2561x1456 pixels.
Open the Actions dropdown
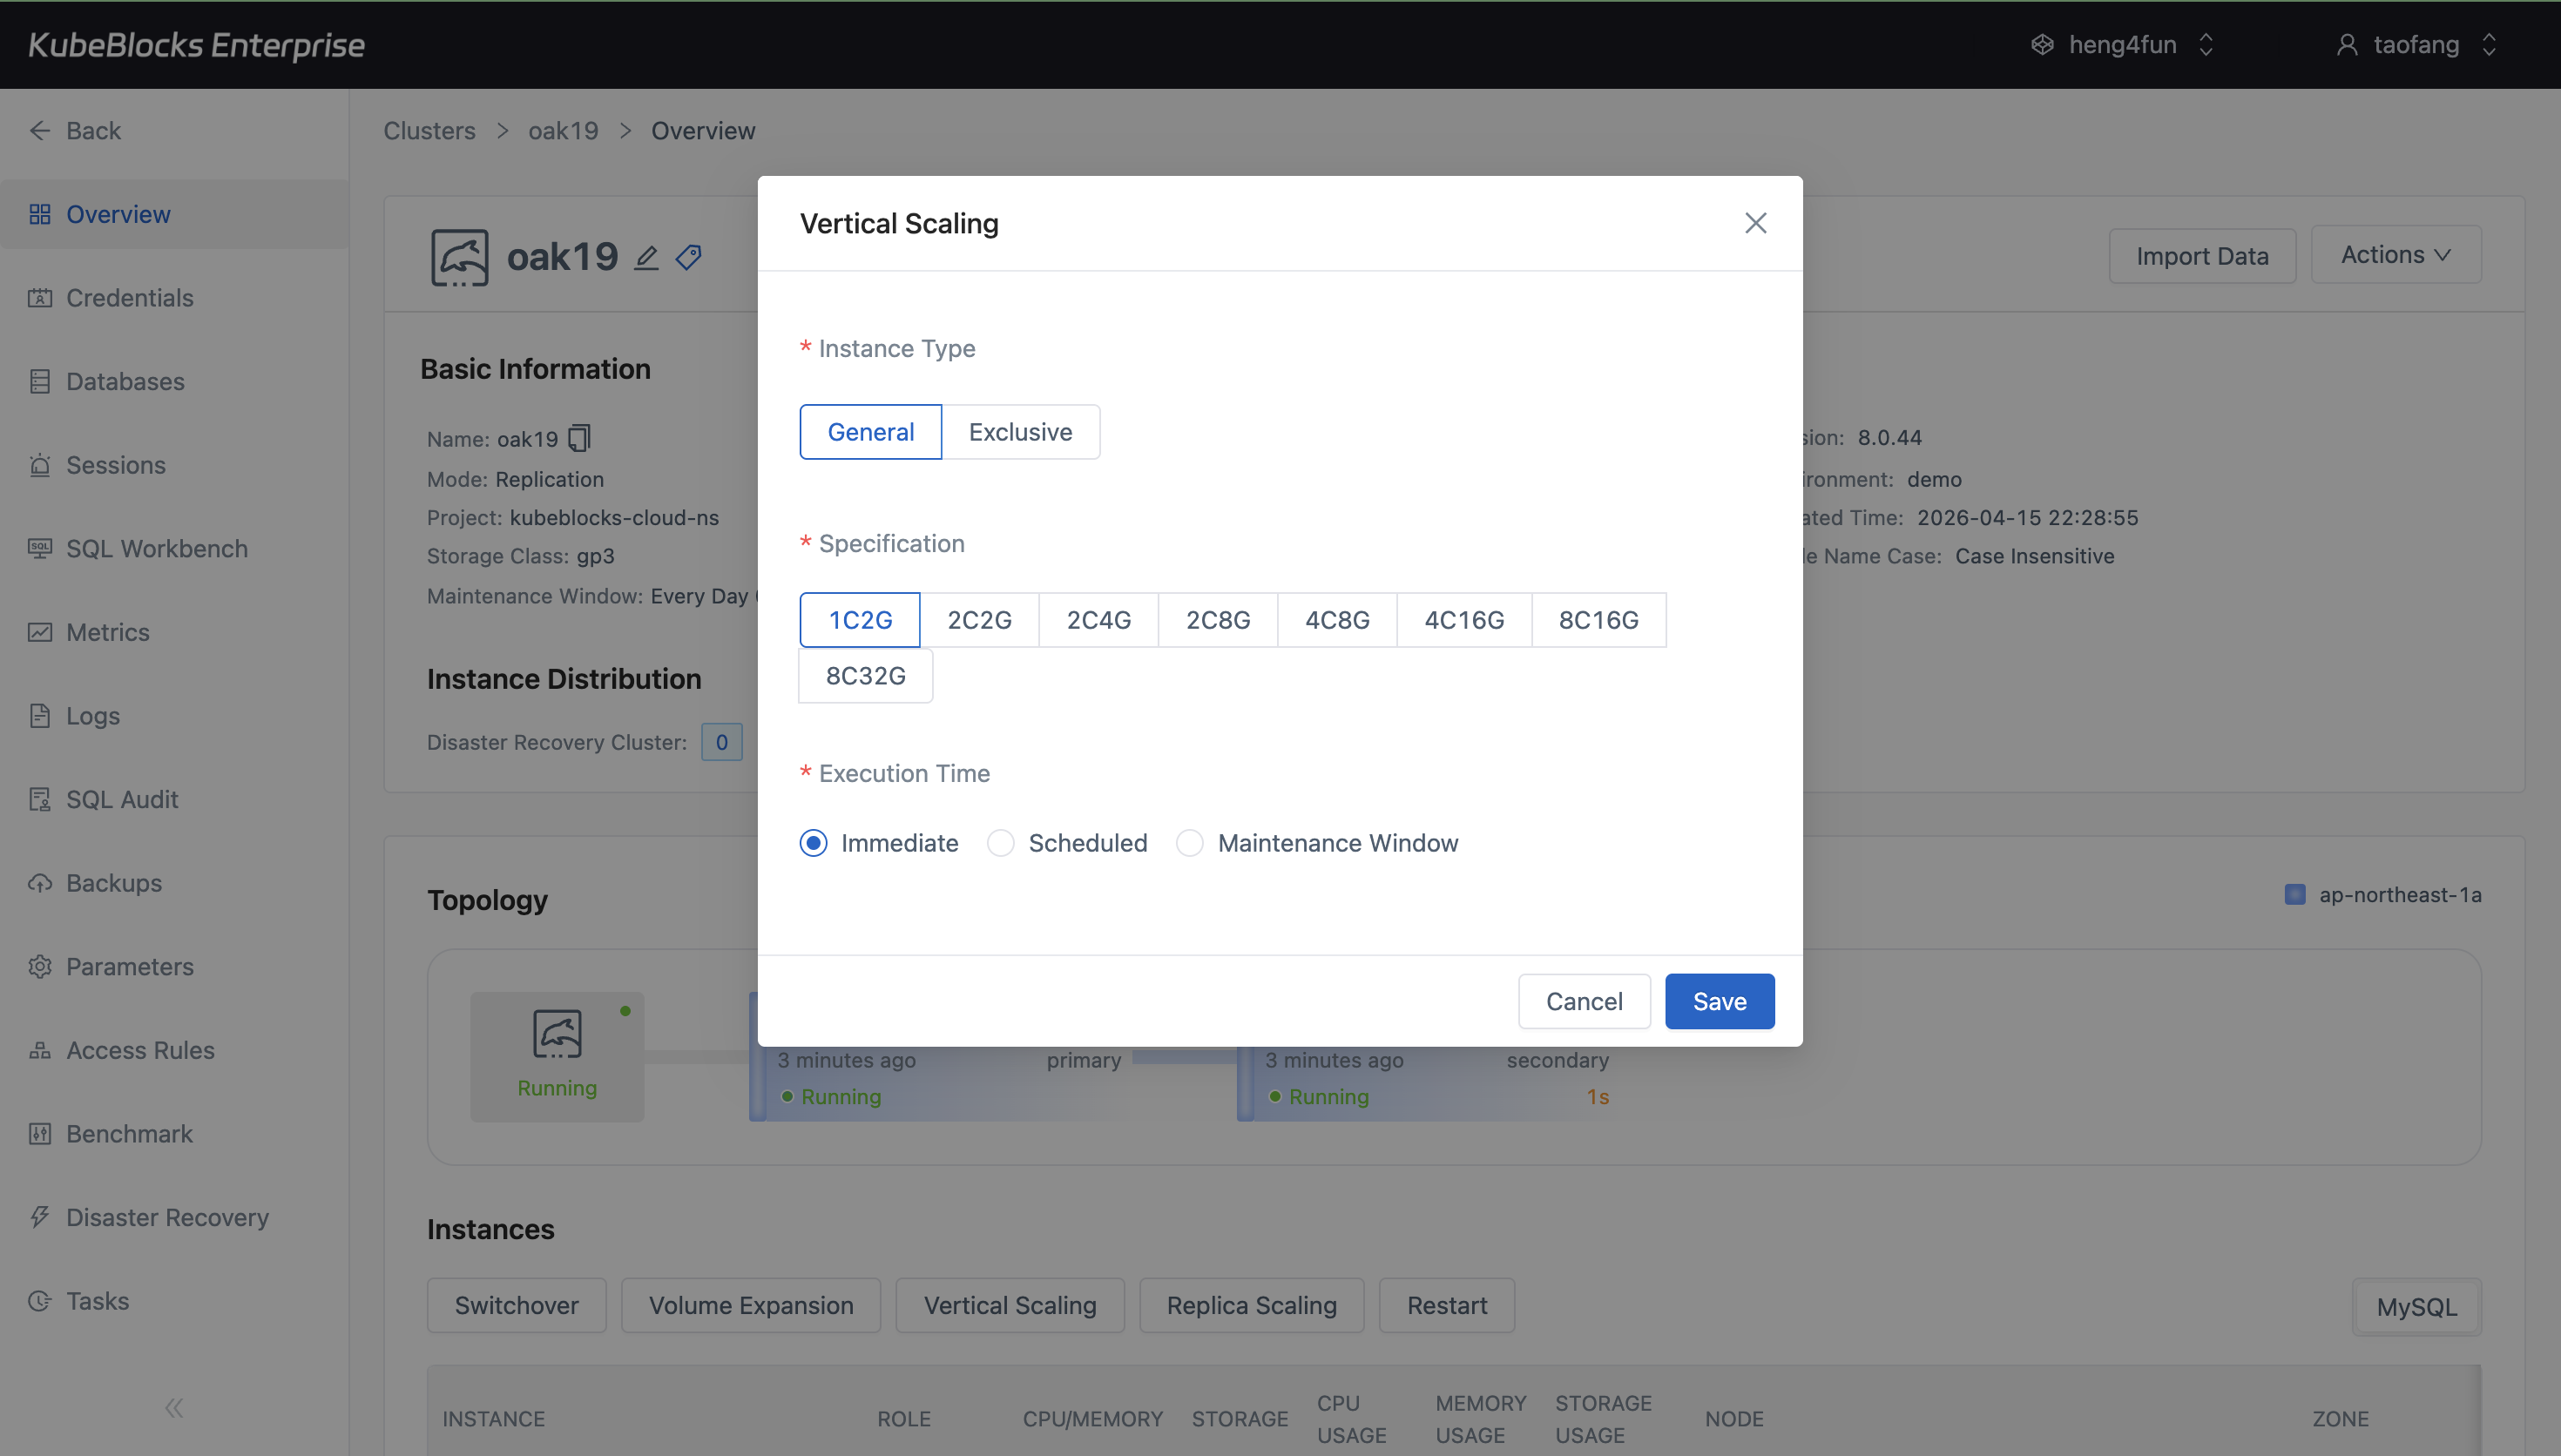click(x=2396, y=255)
